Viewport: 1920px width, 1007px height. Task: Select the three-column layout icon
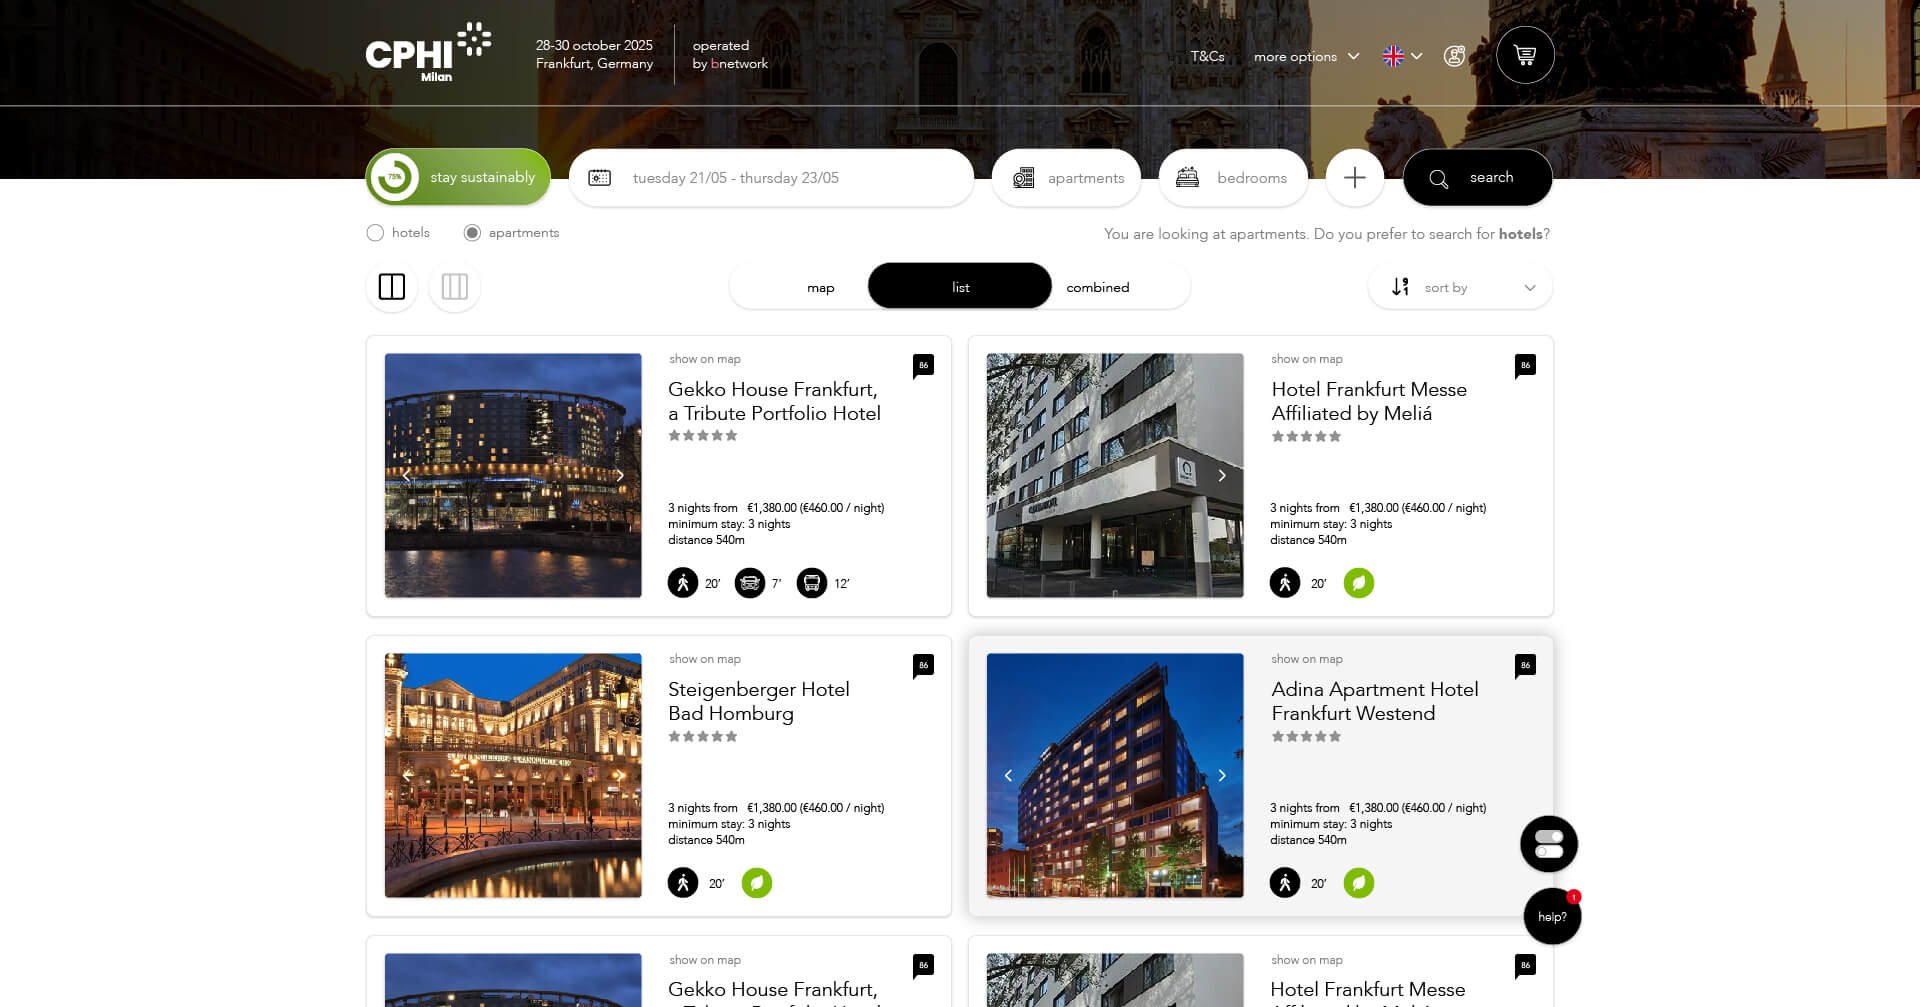pos(455,287)
